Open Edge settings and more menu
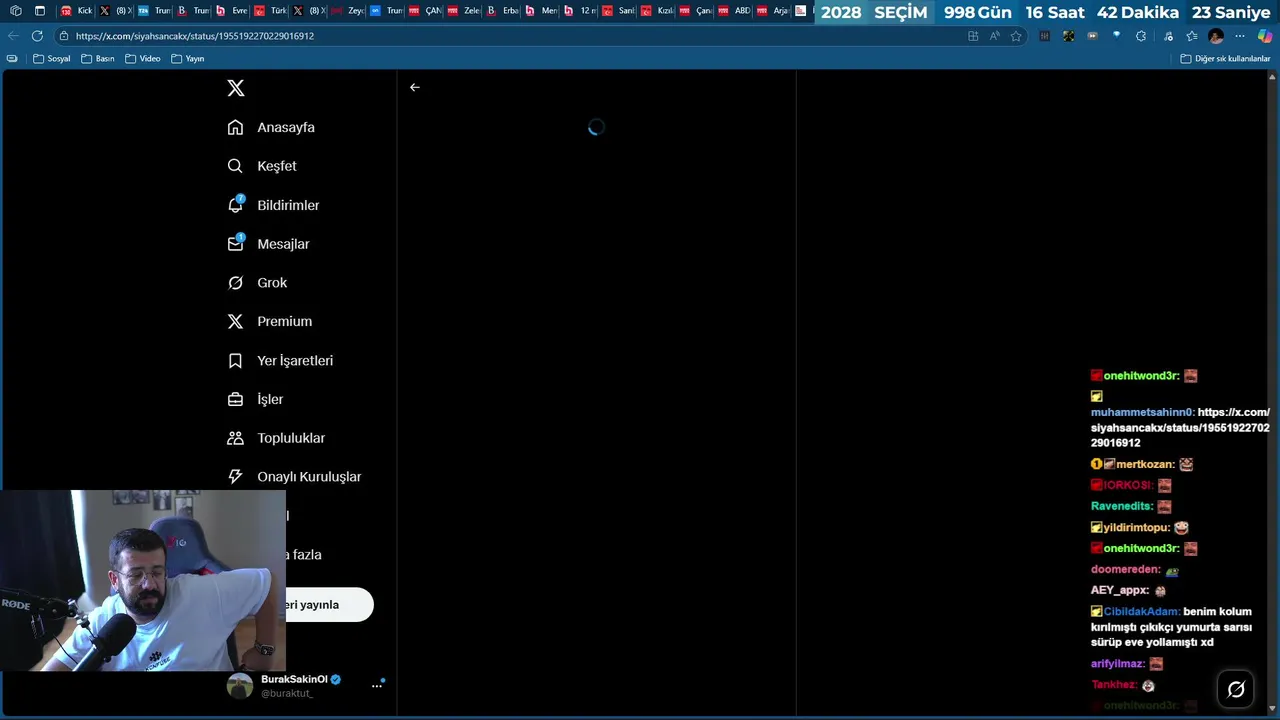The height and width of the screenshot is (720, 1280). tap(1240, 36)
